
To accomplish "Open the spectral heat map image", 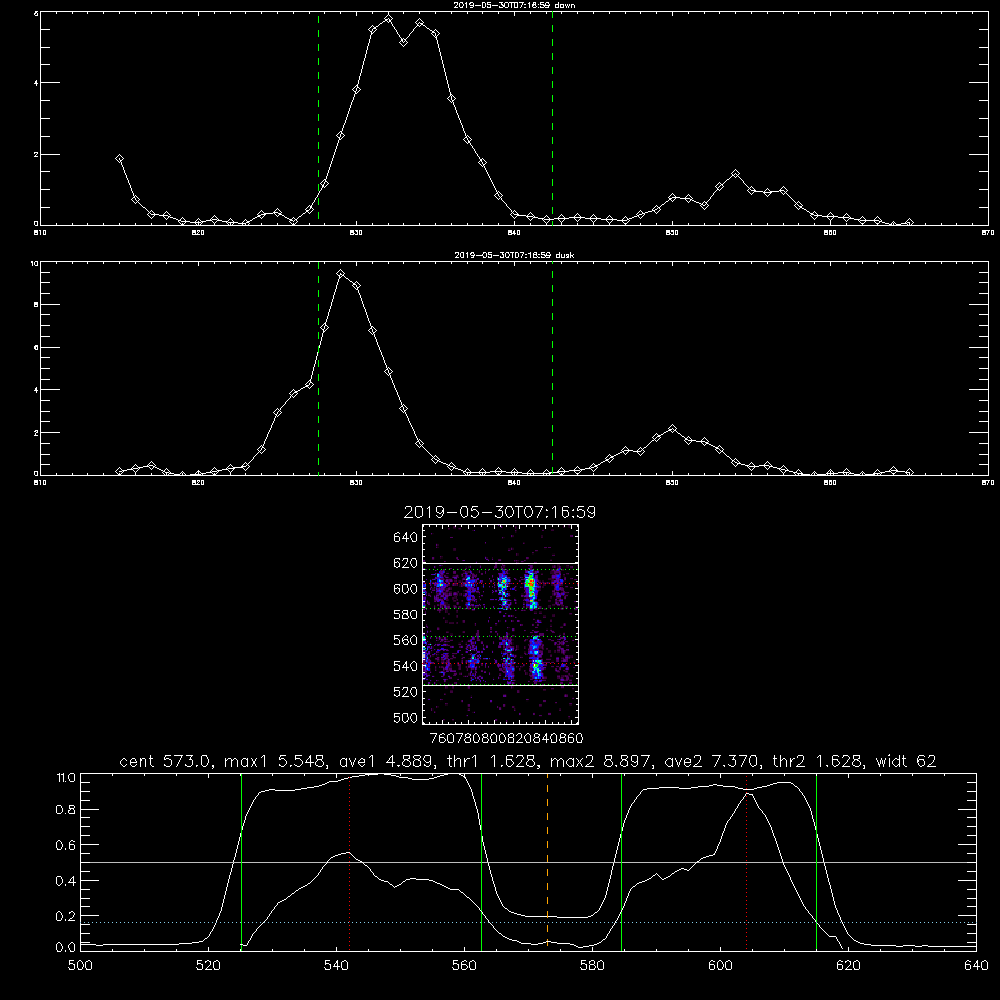I will click(x=501, y=624).
